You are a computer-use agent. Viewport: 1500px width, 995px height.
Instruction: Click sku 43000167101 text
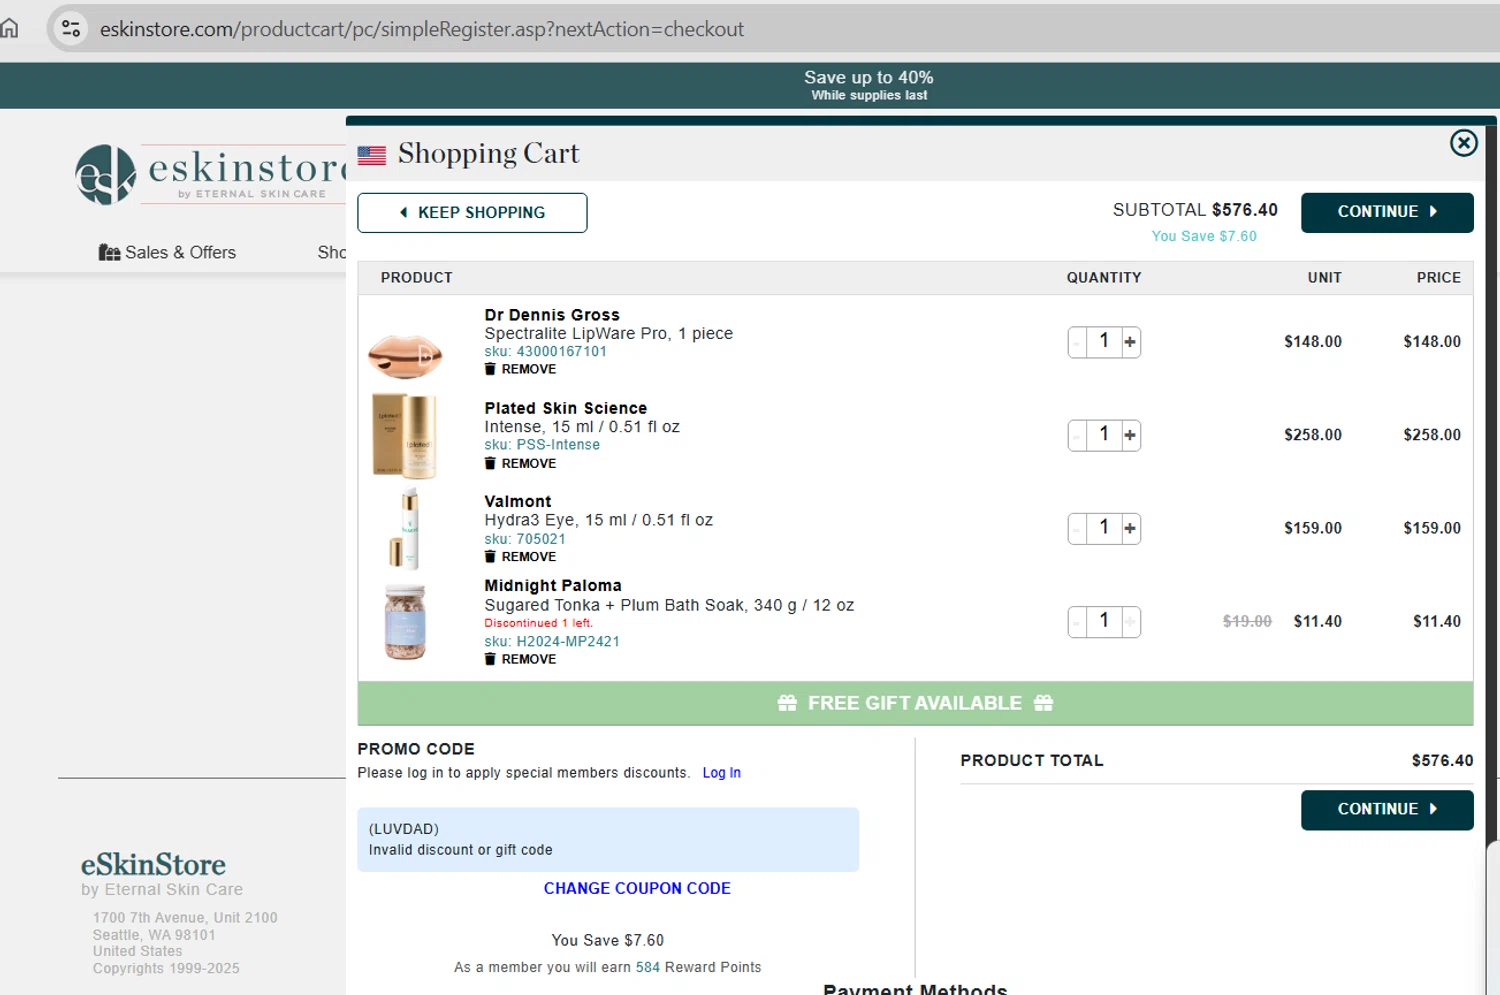[546, 351]
